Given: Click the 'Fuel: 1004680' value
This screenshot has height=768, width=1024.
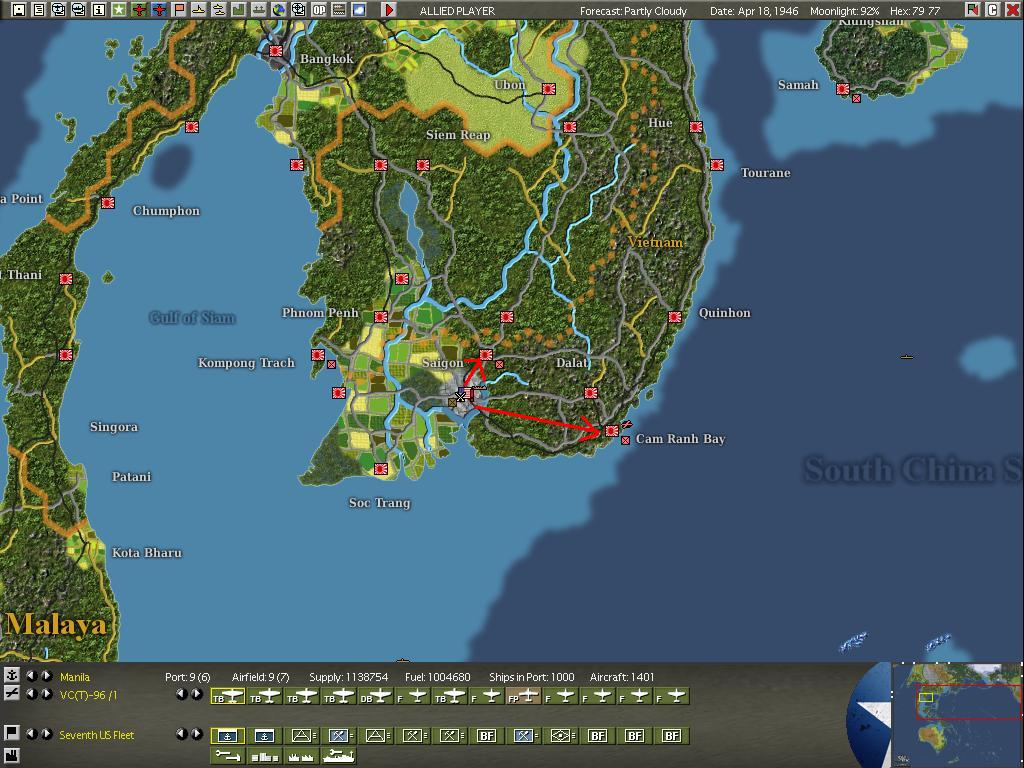Looking at the screenshot, I should [438, 677].
